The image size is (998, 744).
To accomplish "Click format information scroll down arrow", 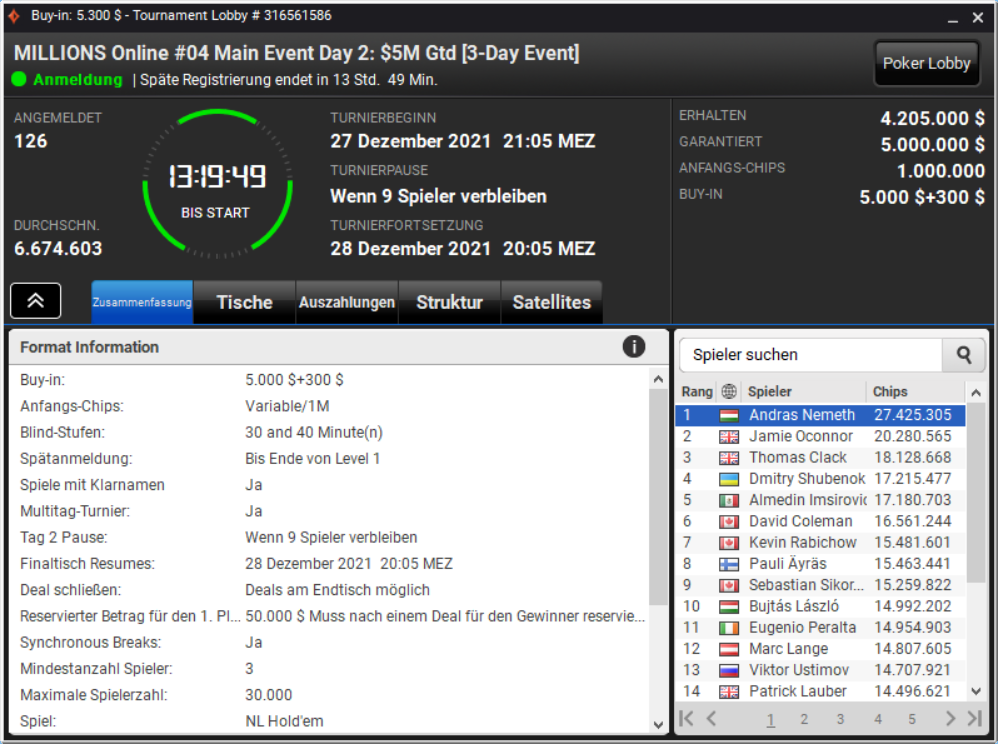I will pyautogui.click(x=658, y=724).
